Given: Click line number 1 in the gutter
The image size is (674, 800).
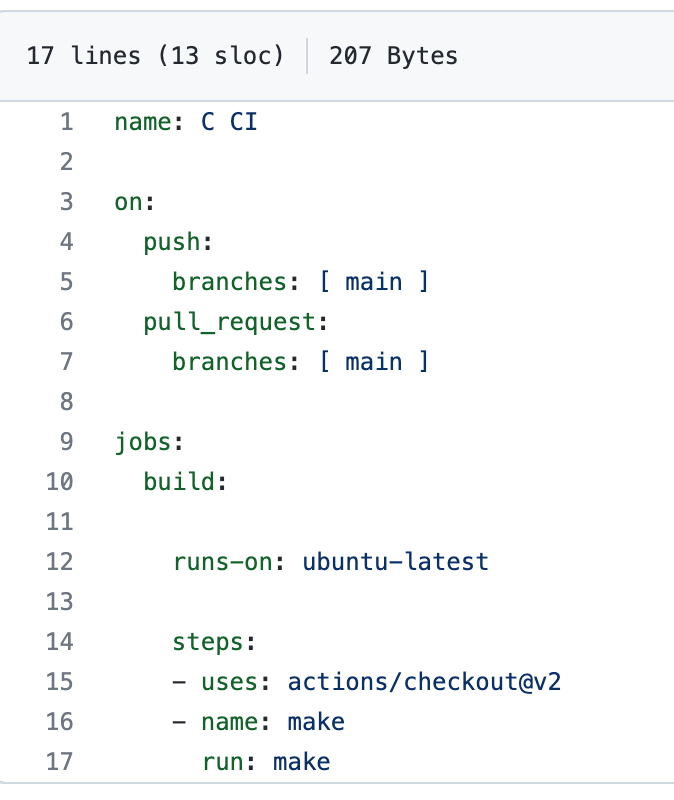Looking at the screenshot, I should tap(67, 122).
